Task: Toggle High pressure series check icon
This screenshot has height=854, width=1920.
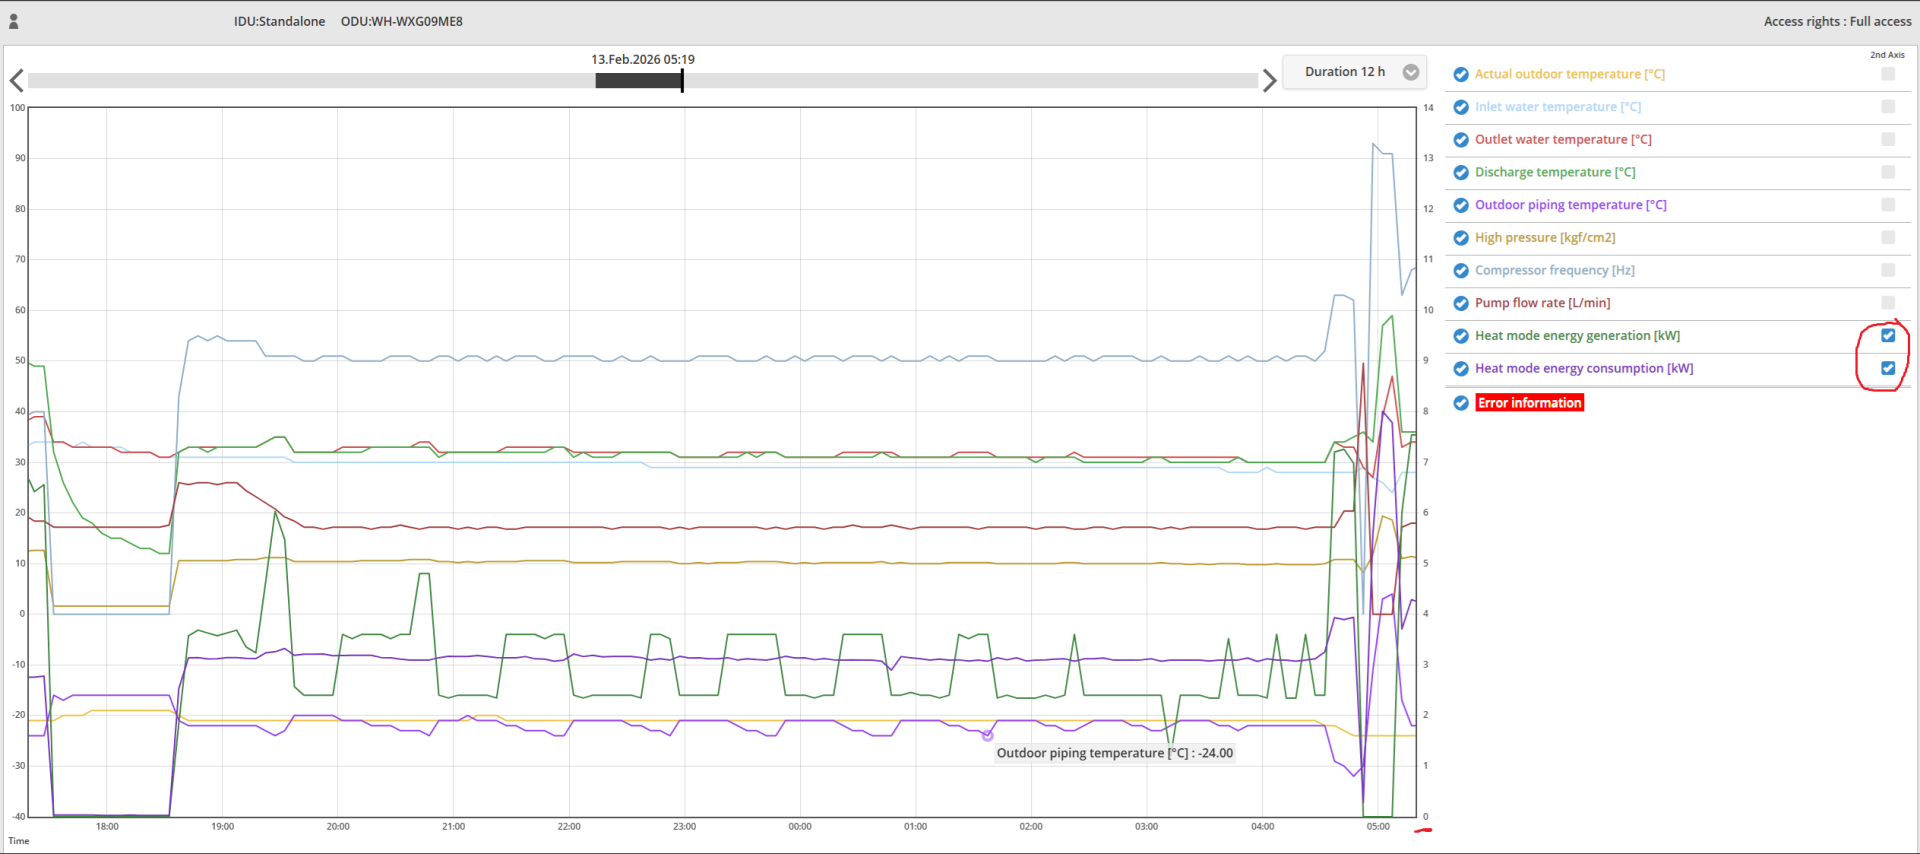Action: [x=1461, y=238]
